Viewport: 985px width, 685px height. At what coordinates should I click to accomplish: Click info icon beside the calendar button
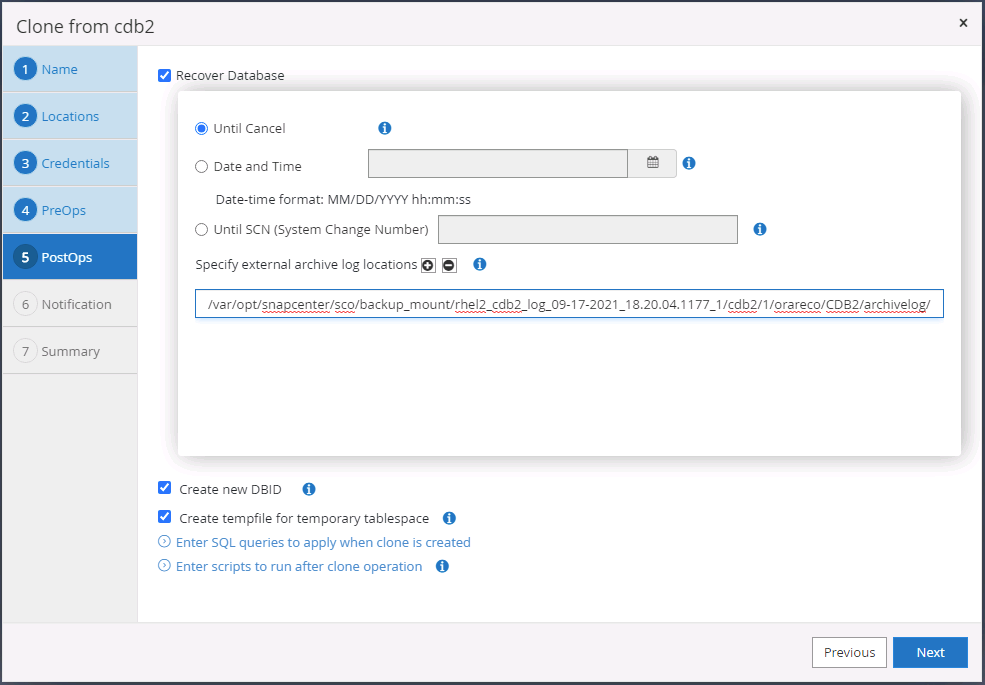coord(689,163)
